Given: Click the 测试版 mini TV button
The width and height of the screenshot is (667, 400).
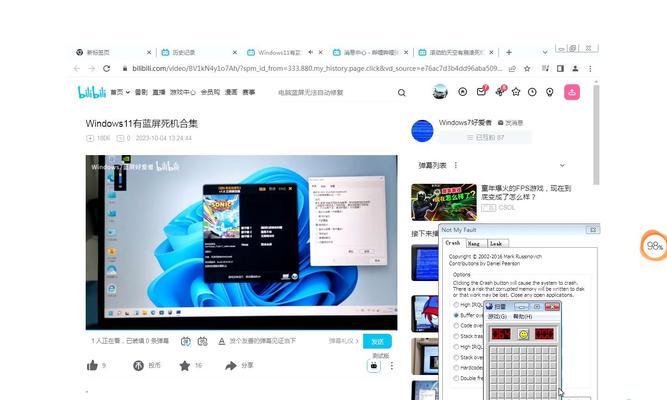Looking at the screenshot, I should click(373, 366).
